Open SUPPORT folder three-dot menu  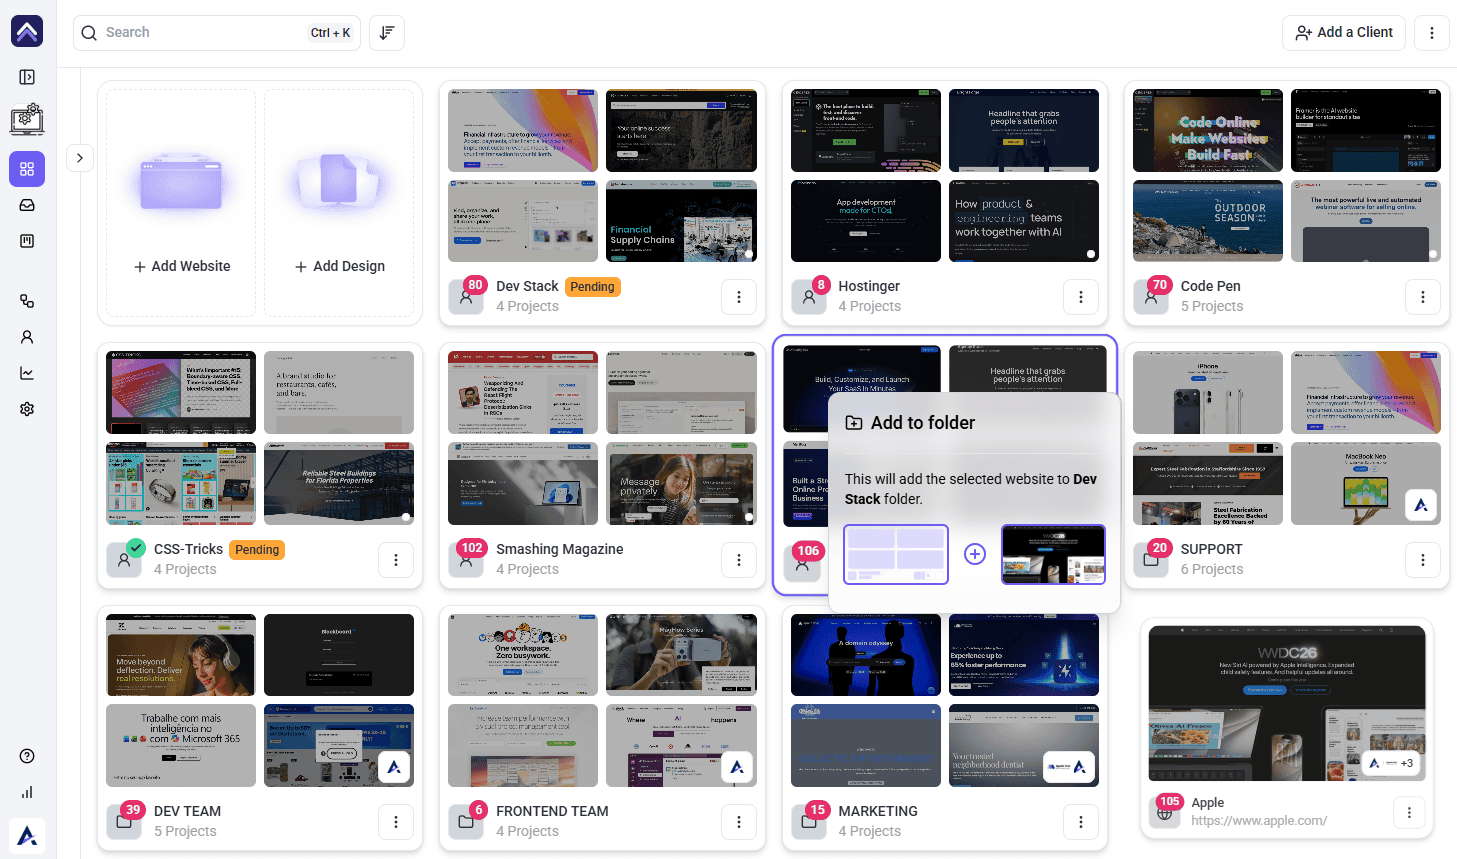[1423, 560]
